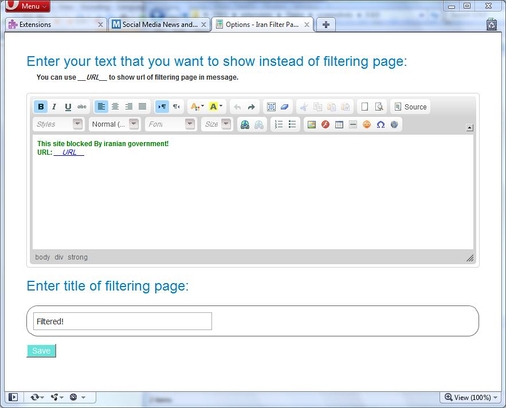This screenshot has height=408, width=506.
Task: Switch to Social Media News tab
Action: coord(159,24)
